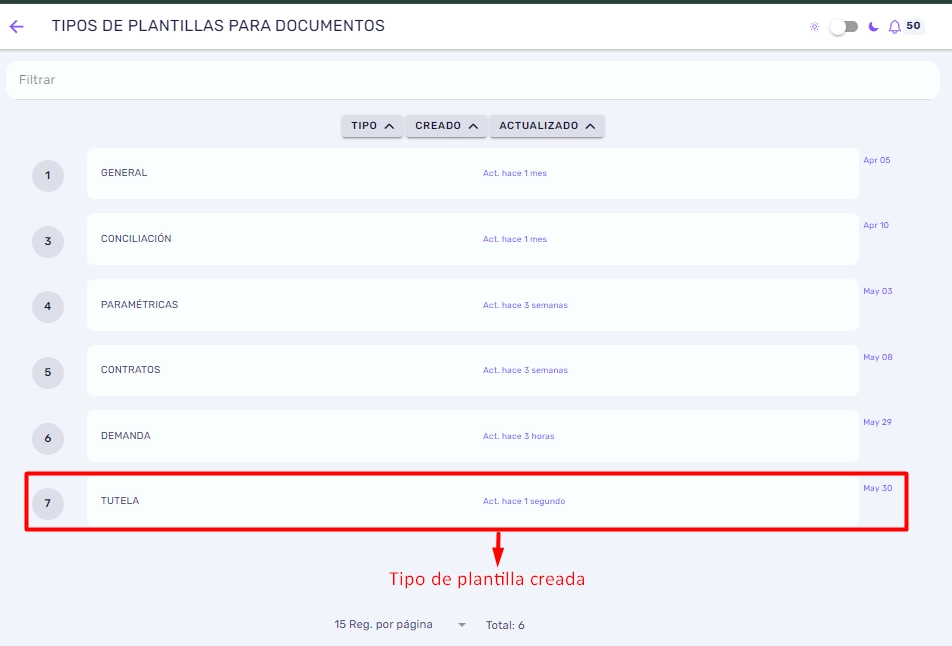This screenshot has height=646, width=952.
Task: Click 'Act. hace 3 semanas' on CONTRATOS row
Action: (x=525, y=370)
